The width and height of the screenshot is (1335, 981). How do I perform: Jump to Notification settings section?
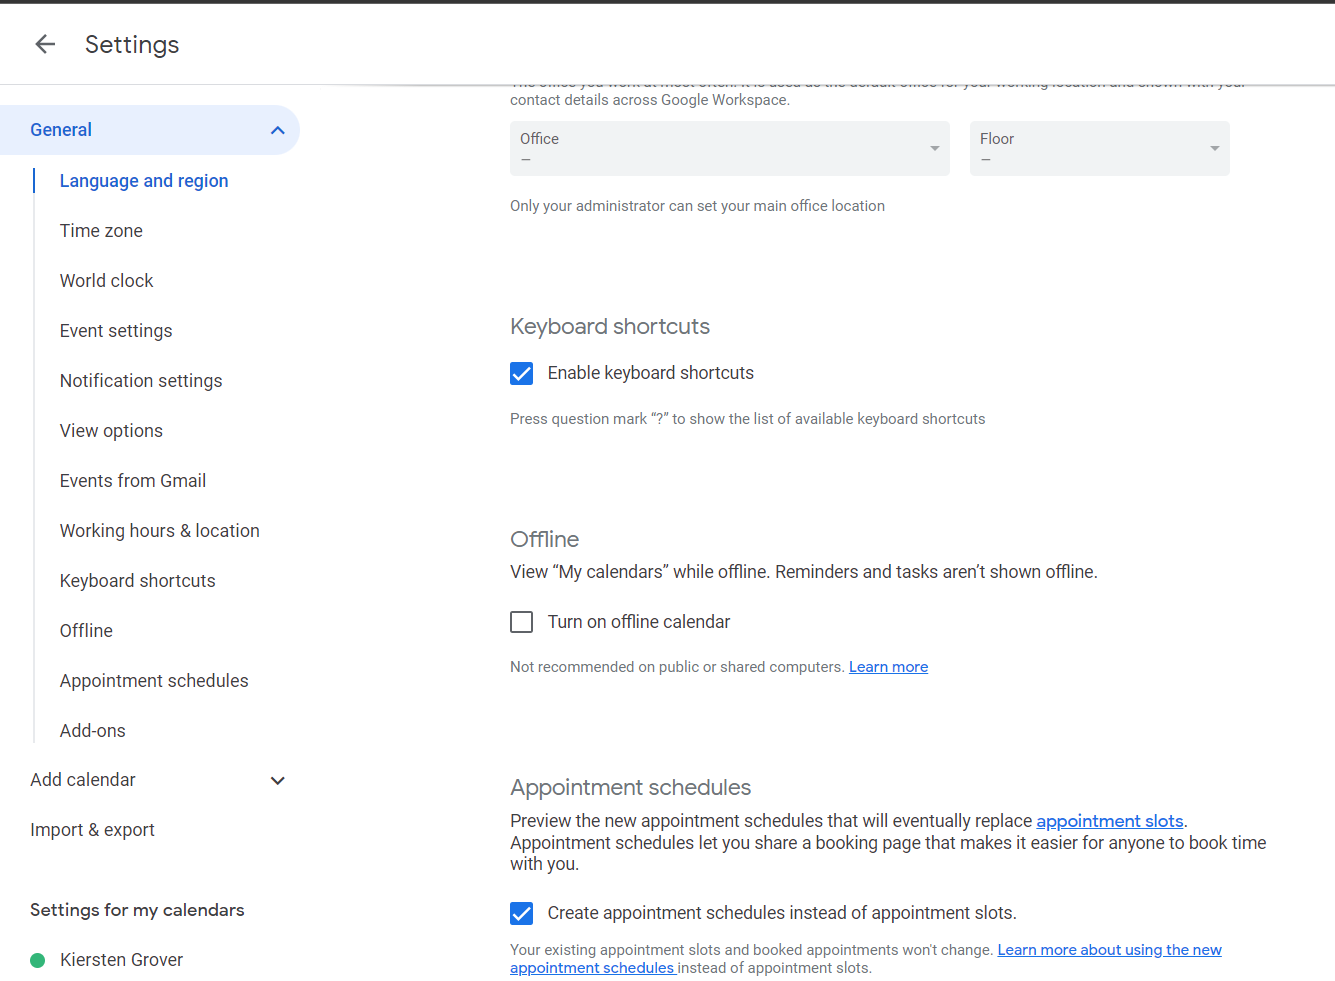click(x=141, y=381)
